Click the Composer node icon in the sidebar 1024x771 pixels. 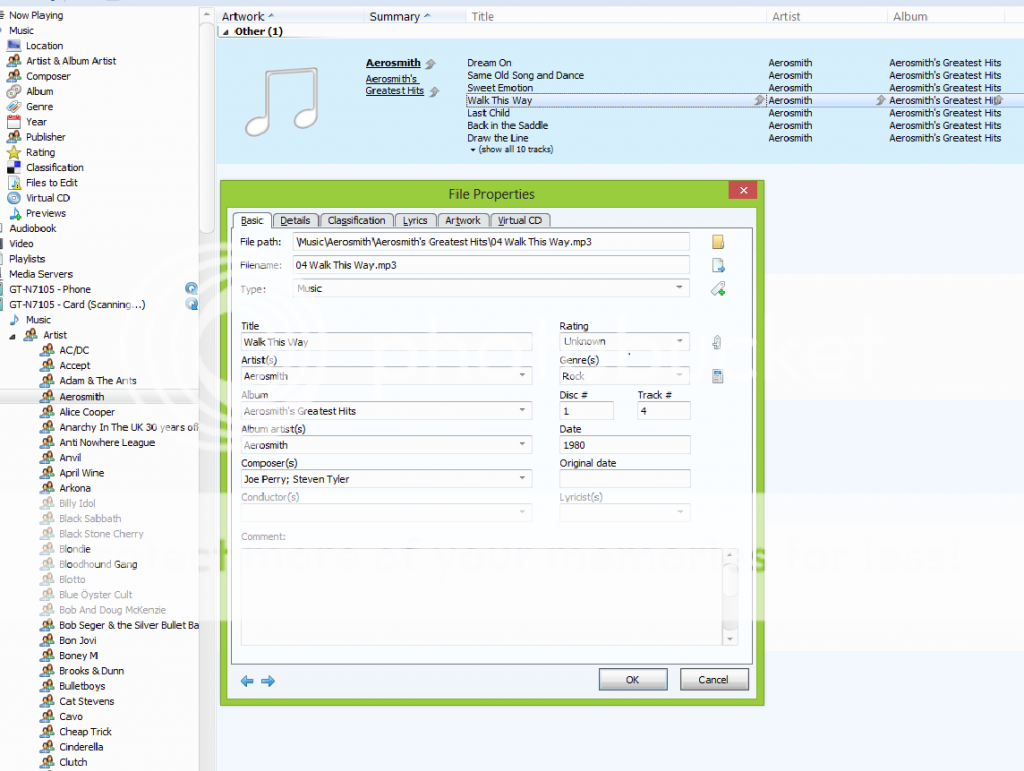(14, 76)
